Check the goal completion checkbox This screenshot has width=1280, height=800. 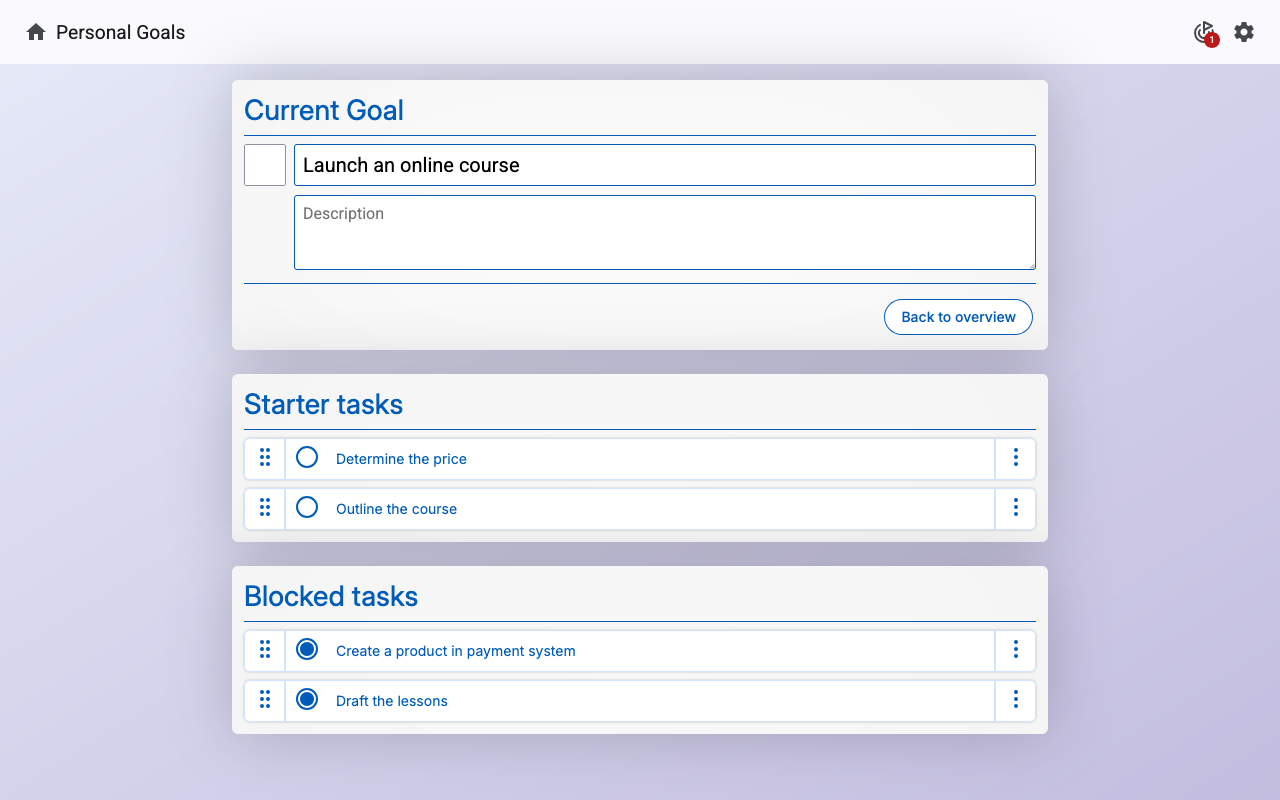point(265,164)
